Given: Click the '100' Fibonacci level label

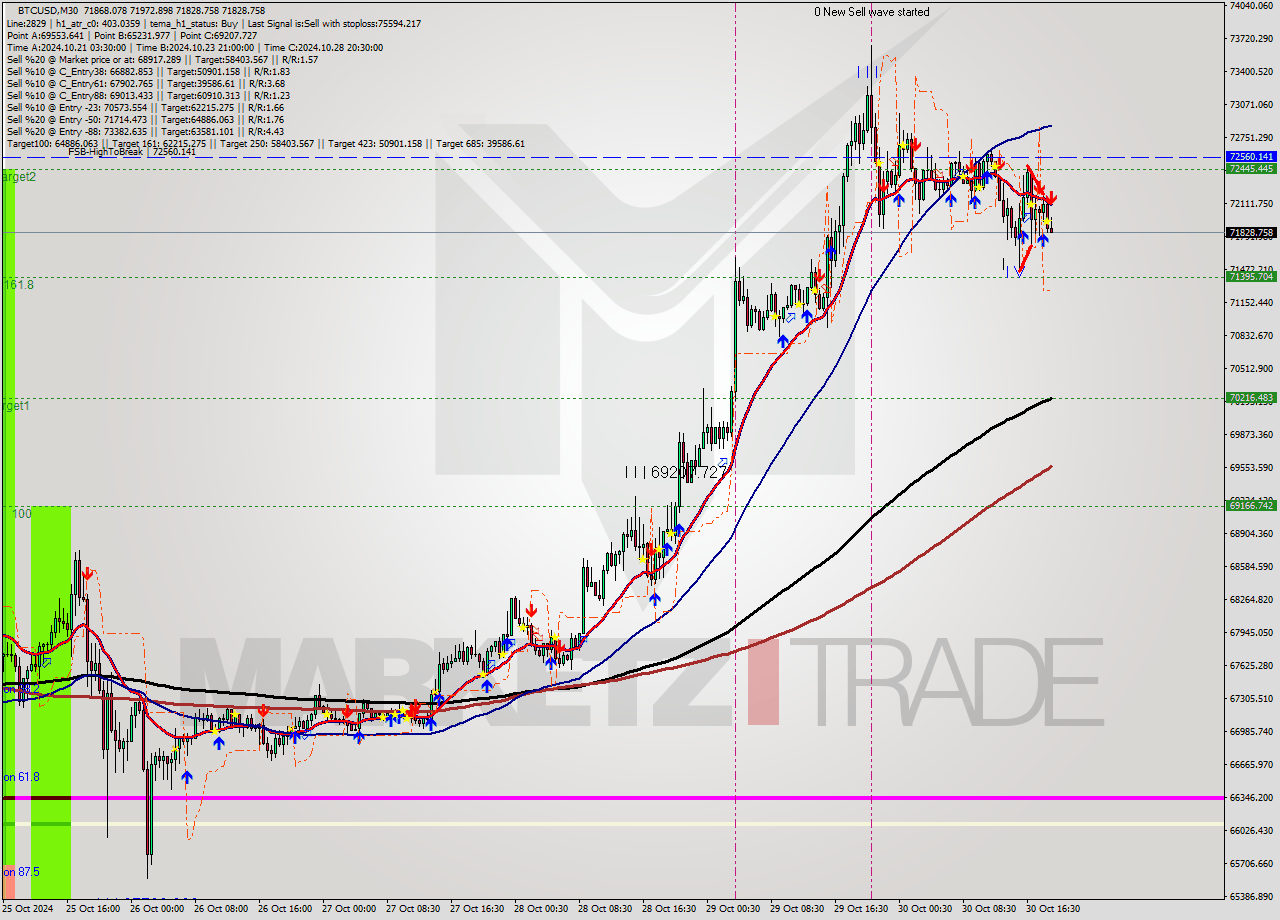Looking at the screenshot, I should pos(22,514).
